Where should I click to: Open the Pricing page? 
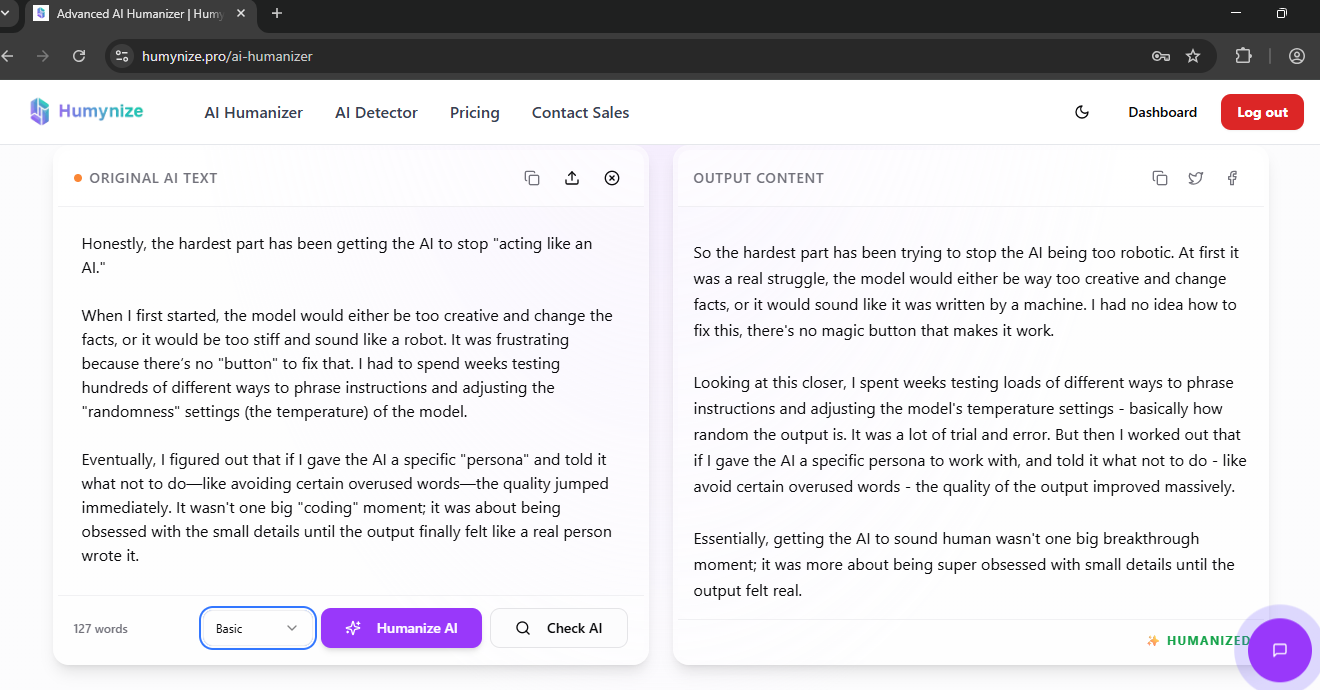474,112
